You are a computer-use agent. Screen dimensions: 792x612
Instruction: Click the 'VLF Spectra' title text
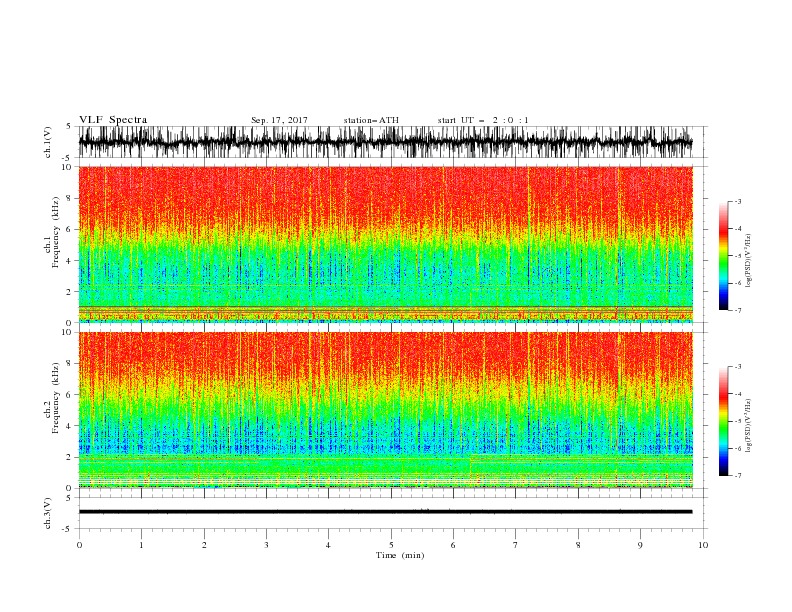[x=113, y=120]
